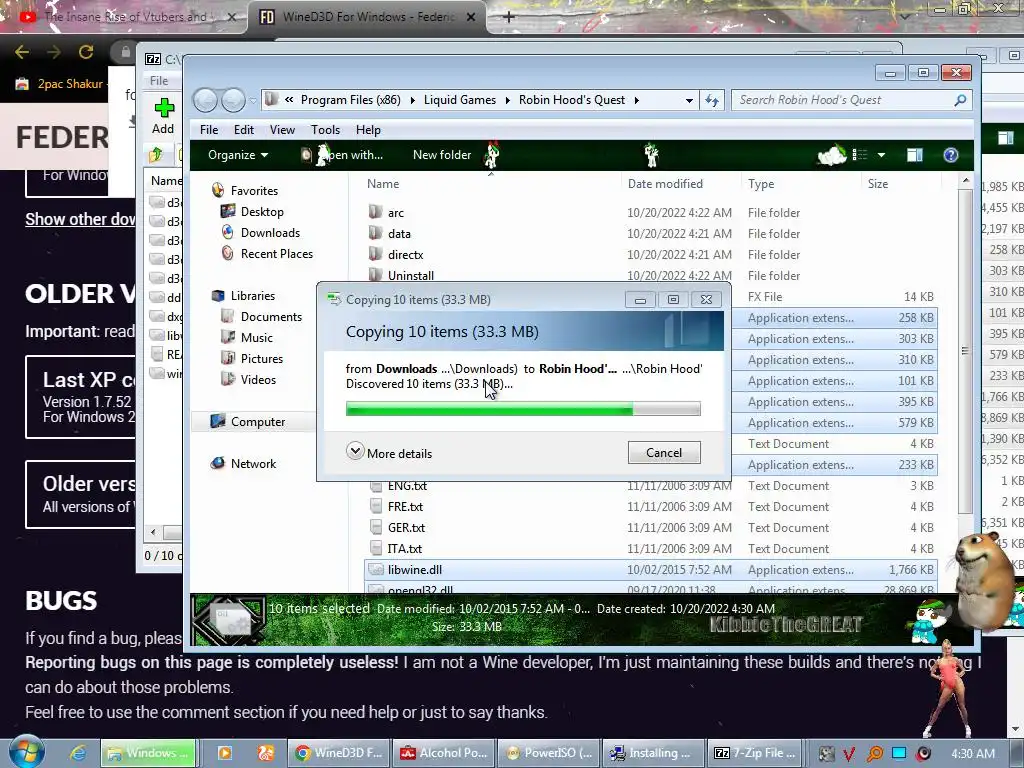Open the arc folder
Image resolution: width=1024 pixels, height=768 pixels.
396,213
